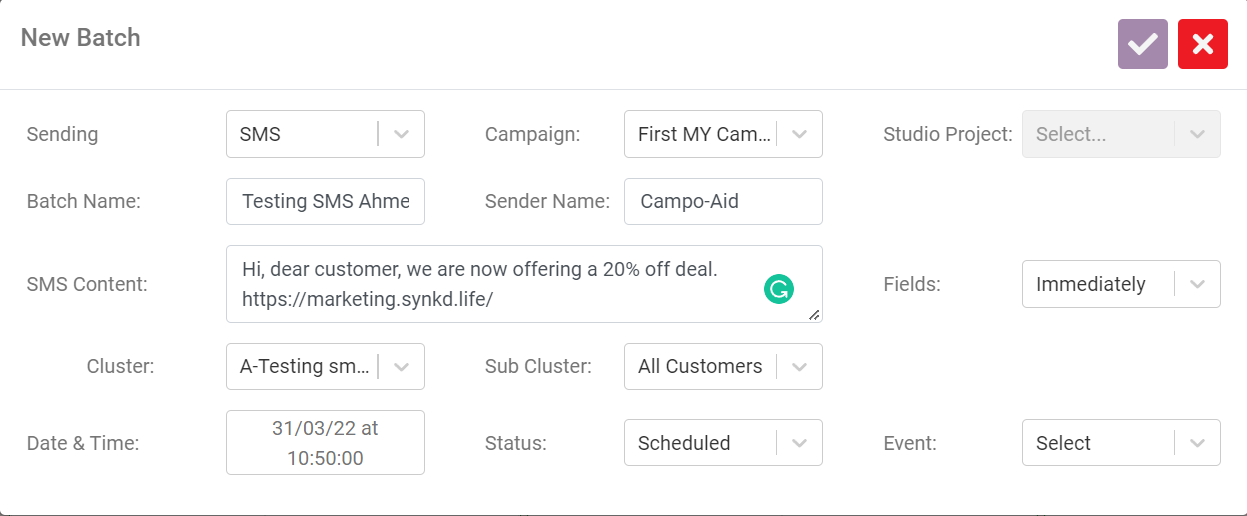
Task: Click the purple checkmark save button
Action: click(1142, 44)
